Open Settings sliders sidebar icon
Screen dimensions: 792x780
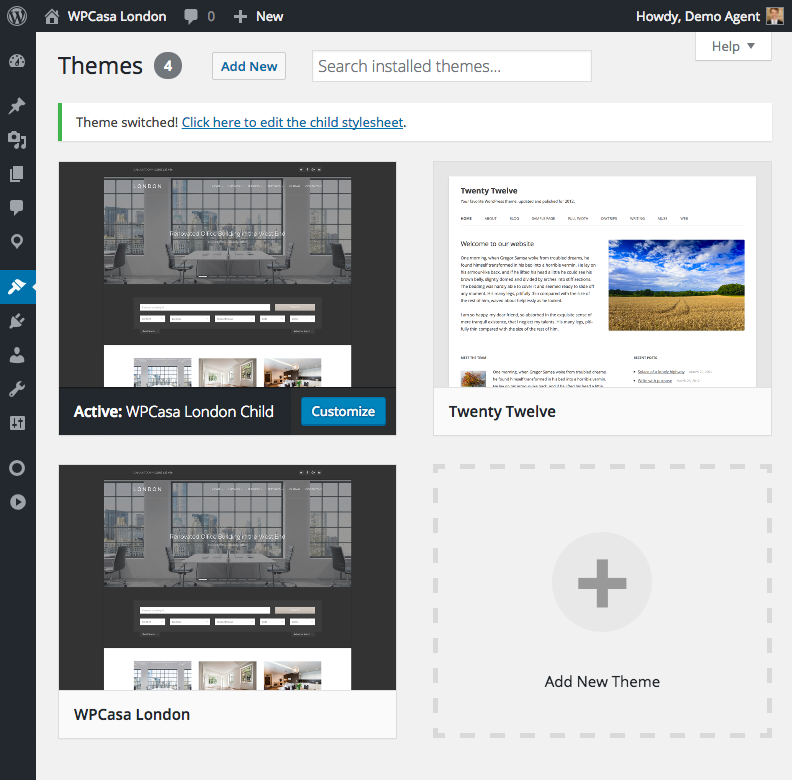pyautogui.click(x=17, y=423)
